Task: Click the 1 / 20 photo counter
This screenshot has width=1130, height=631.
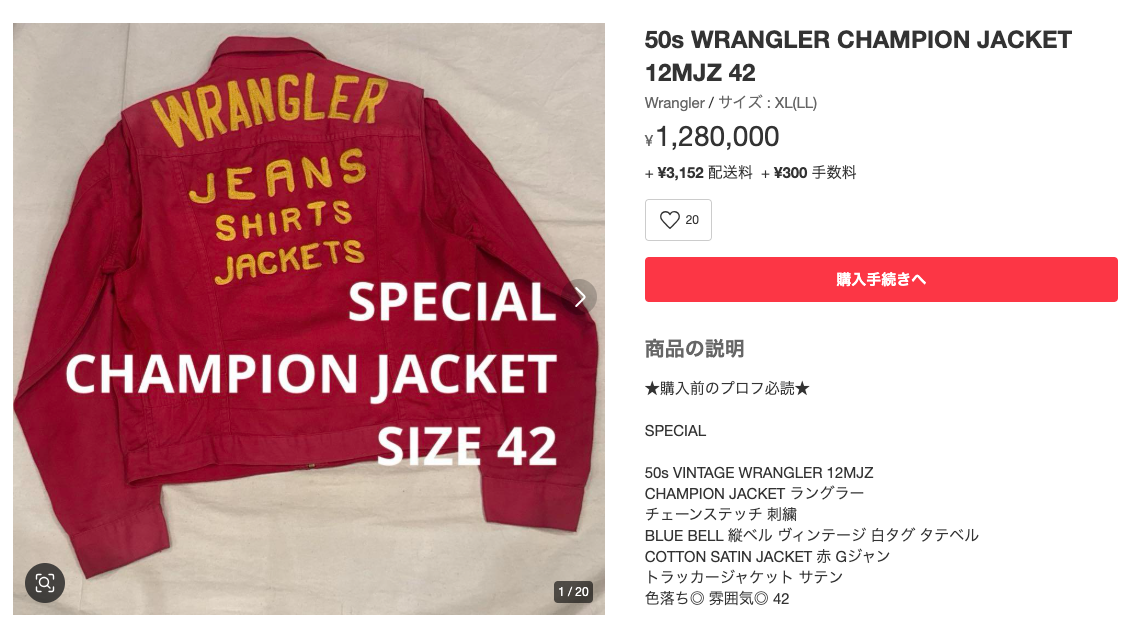Action: pos(574,591)
